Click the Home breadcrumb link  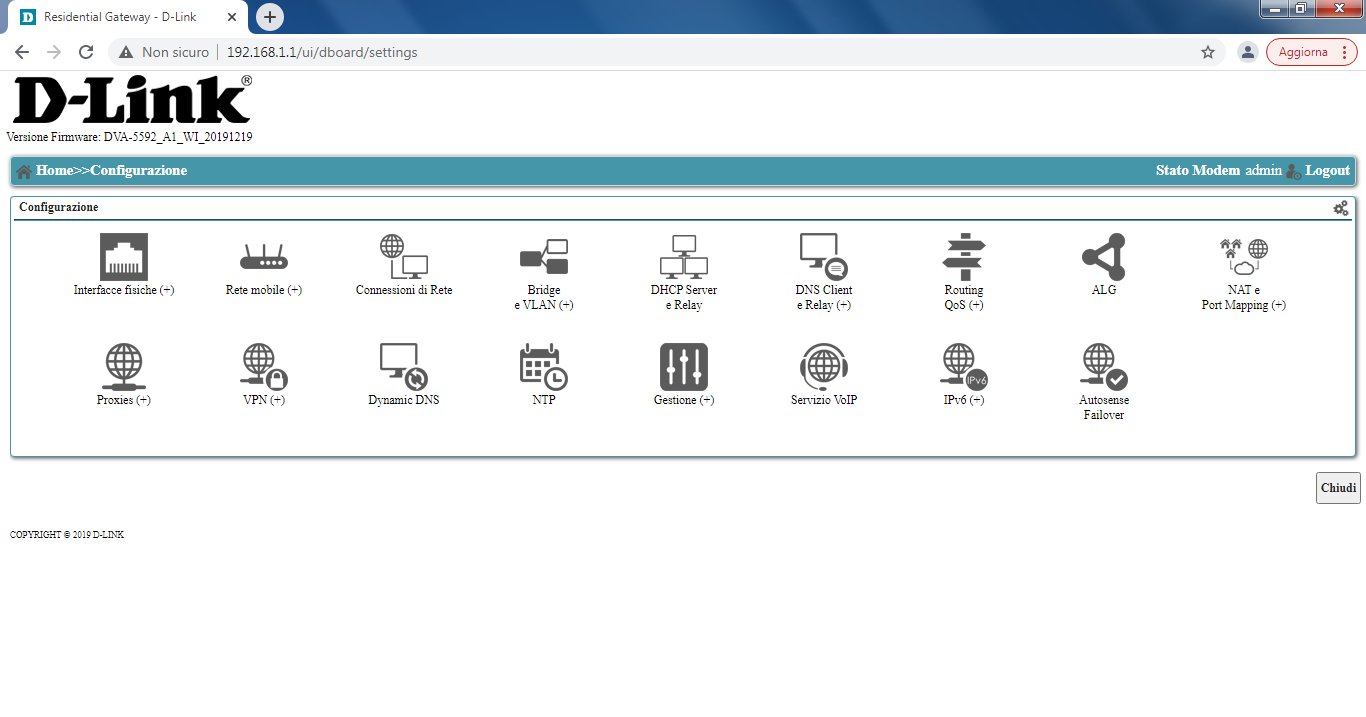[54, 171]
